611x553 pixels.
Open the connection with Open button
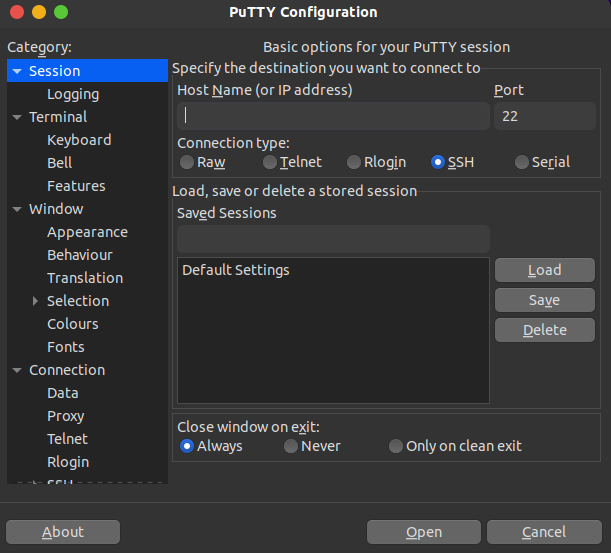point(424,532)
